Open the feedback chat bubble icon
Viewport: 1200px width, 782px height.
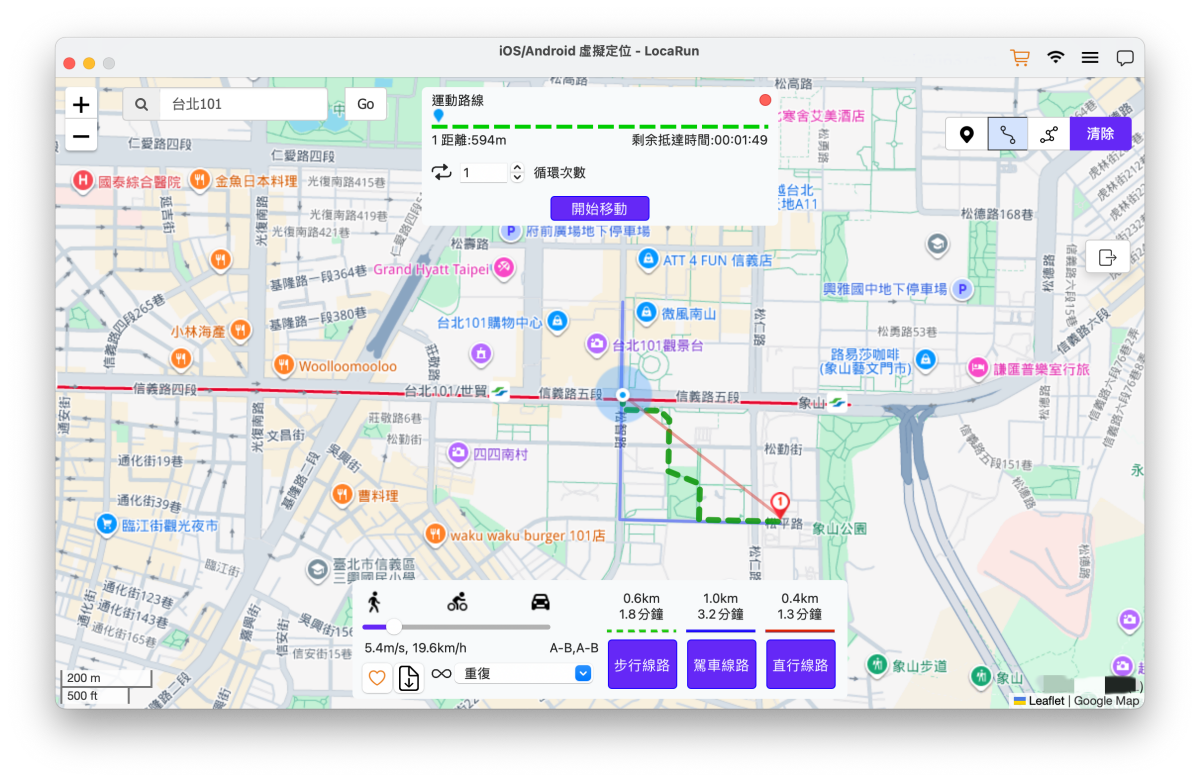click(x=1125, y=58)
